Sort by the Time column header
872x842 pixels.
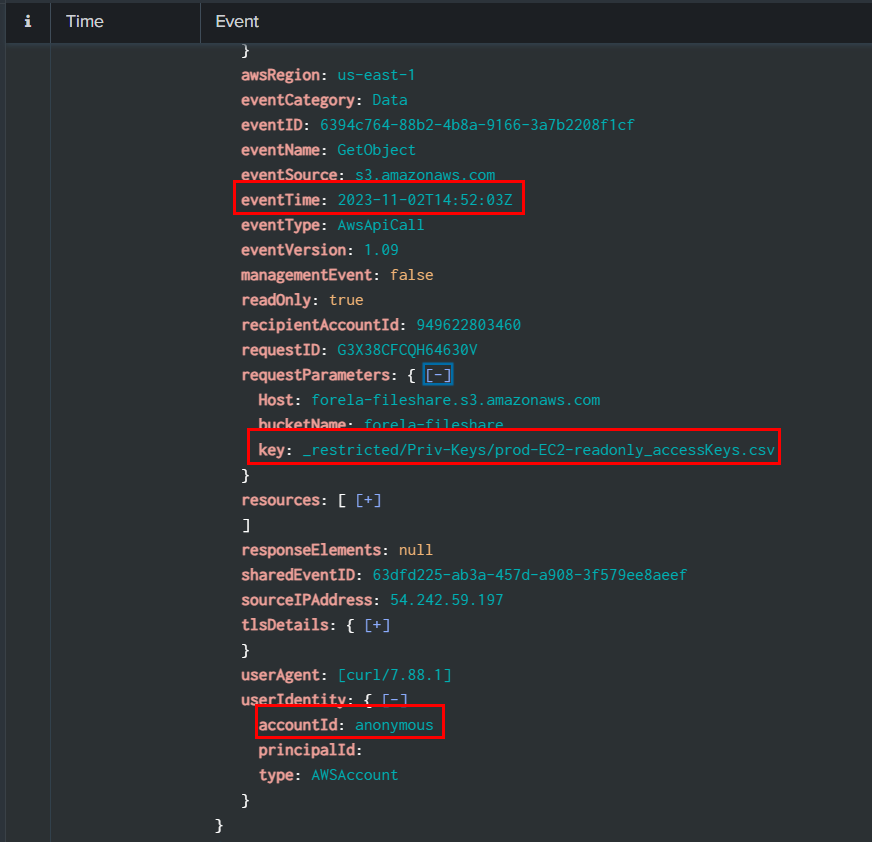click(x=85, y=21)
